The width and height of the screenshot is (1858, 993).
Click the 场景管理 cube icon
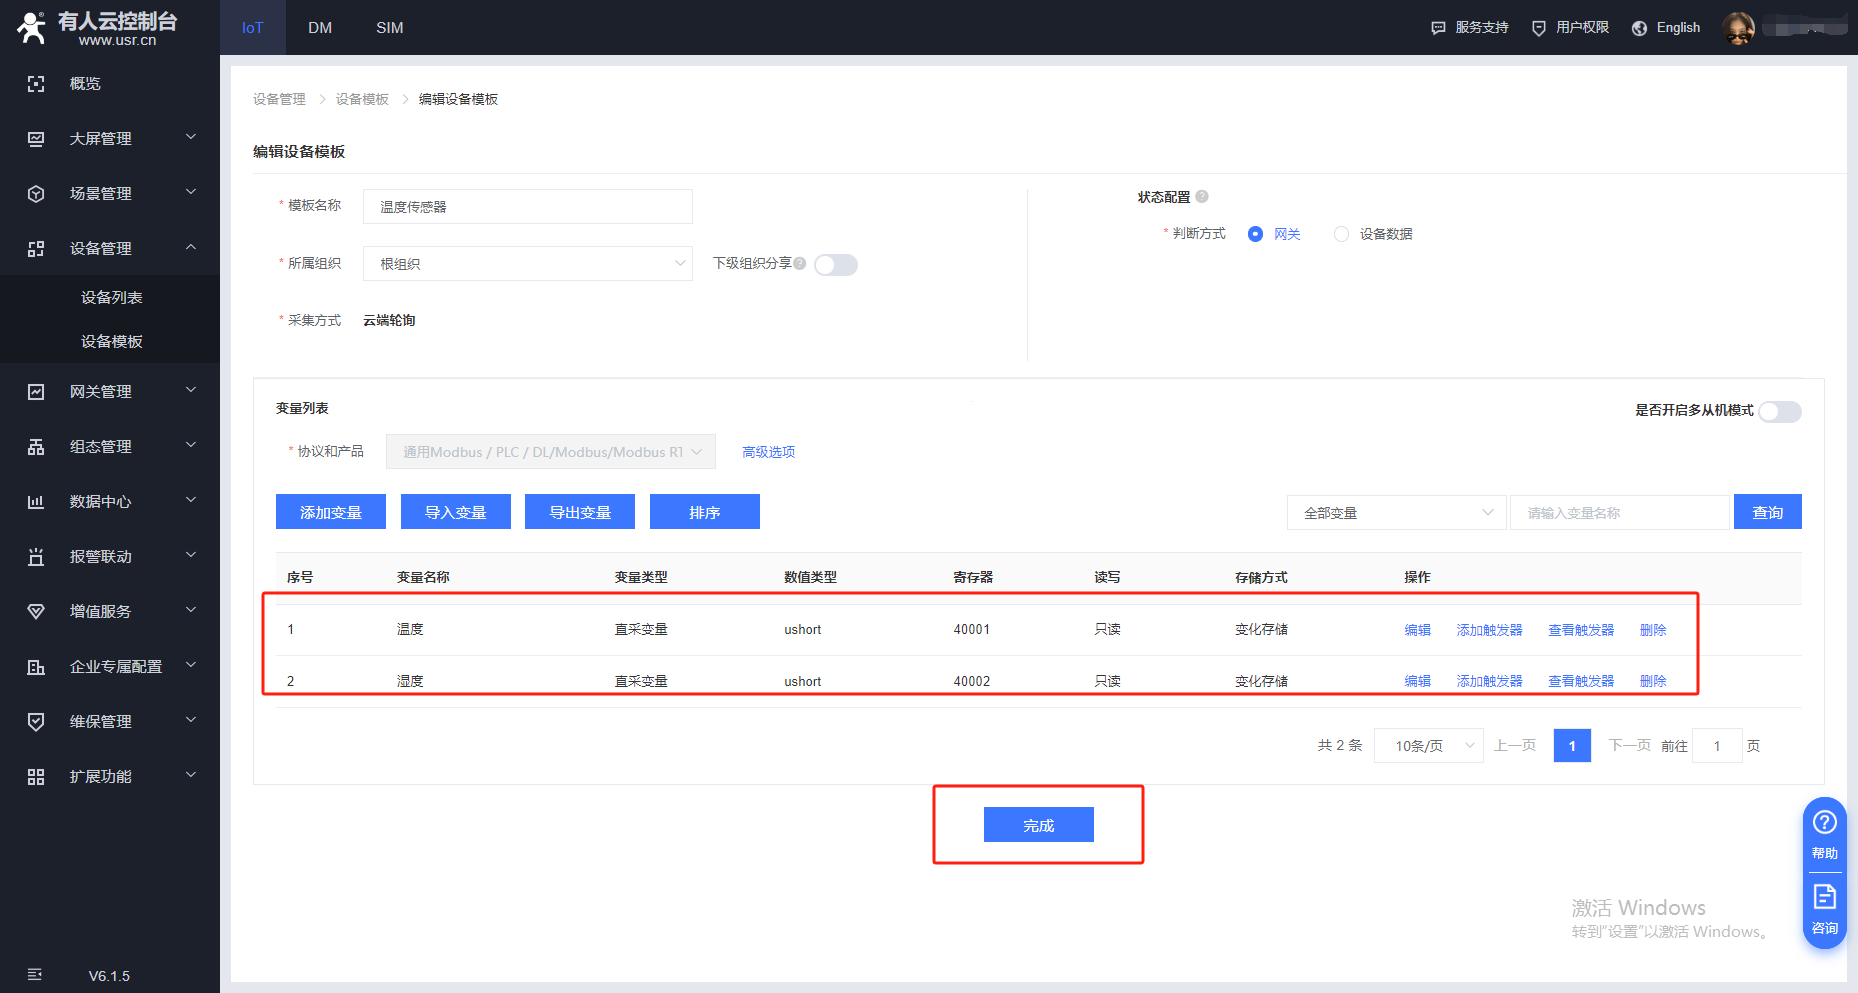(36, 194)
